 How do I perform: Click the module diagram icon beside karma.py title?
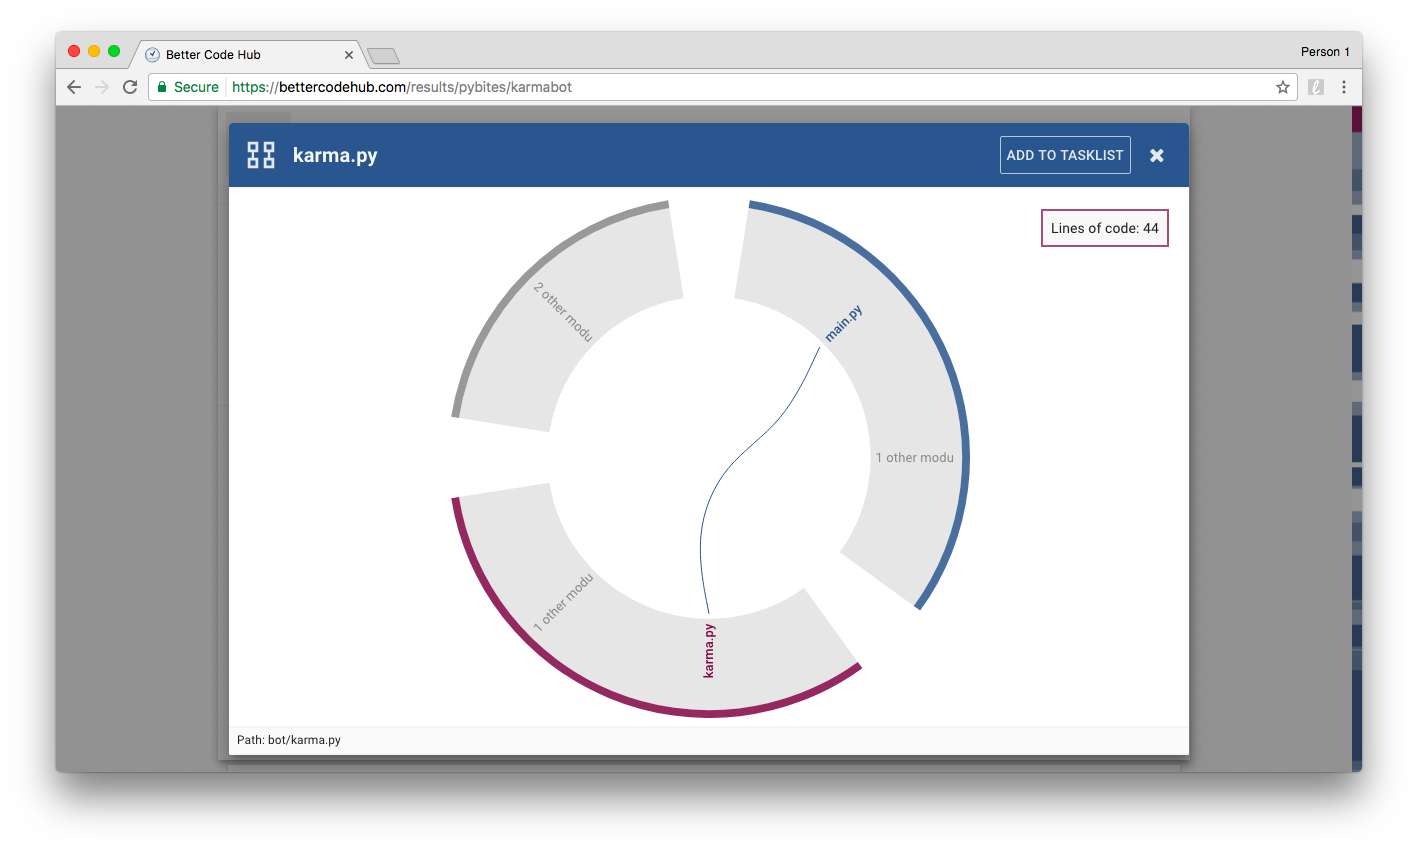click(261, 155)
